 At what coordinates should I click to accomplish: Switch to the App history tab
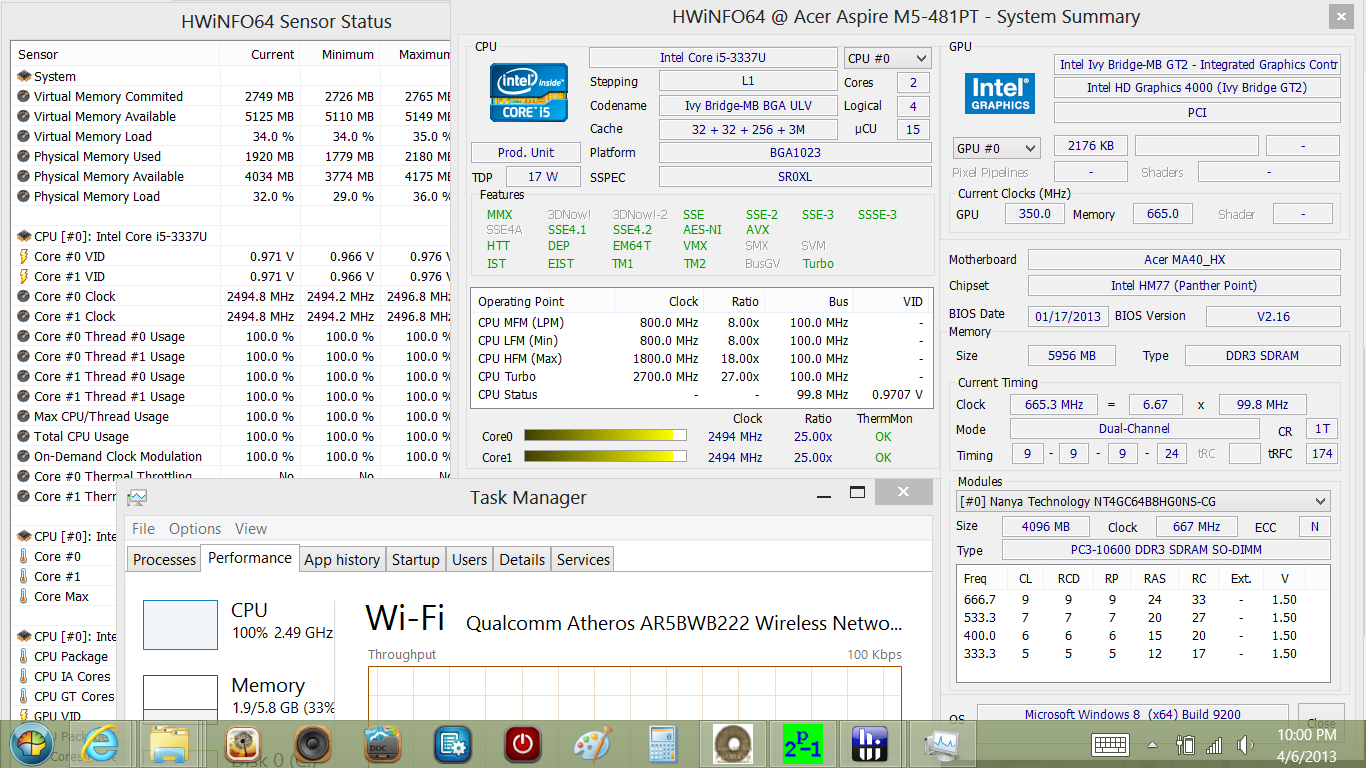click(x=342, y=559)
